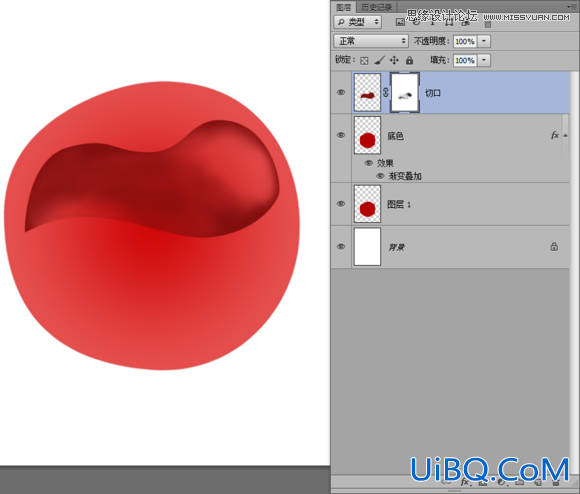Click the 切口 layer mask thumbnail
Image resolution: width=580 pixels, height=494 pixels.
pos(405,92)
